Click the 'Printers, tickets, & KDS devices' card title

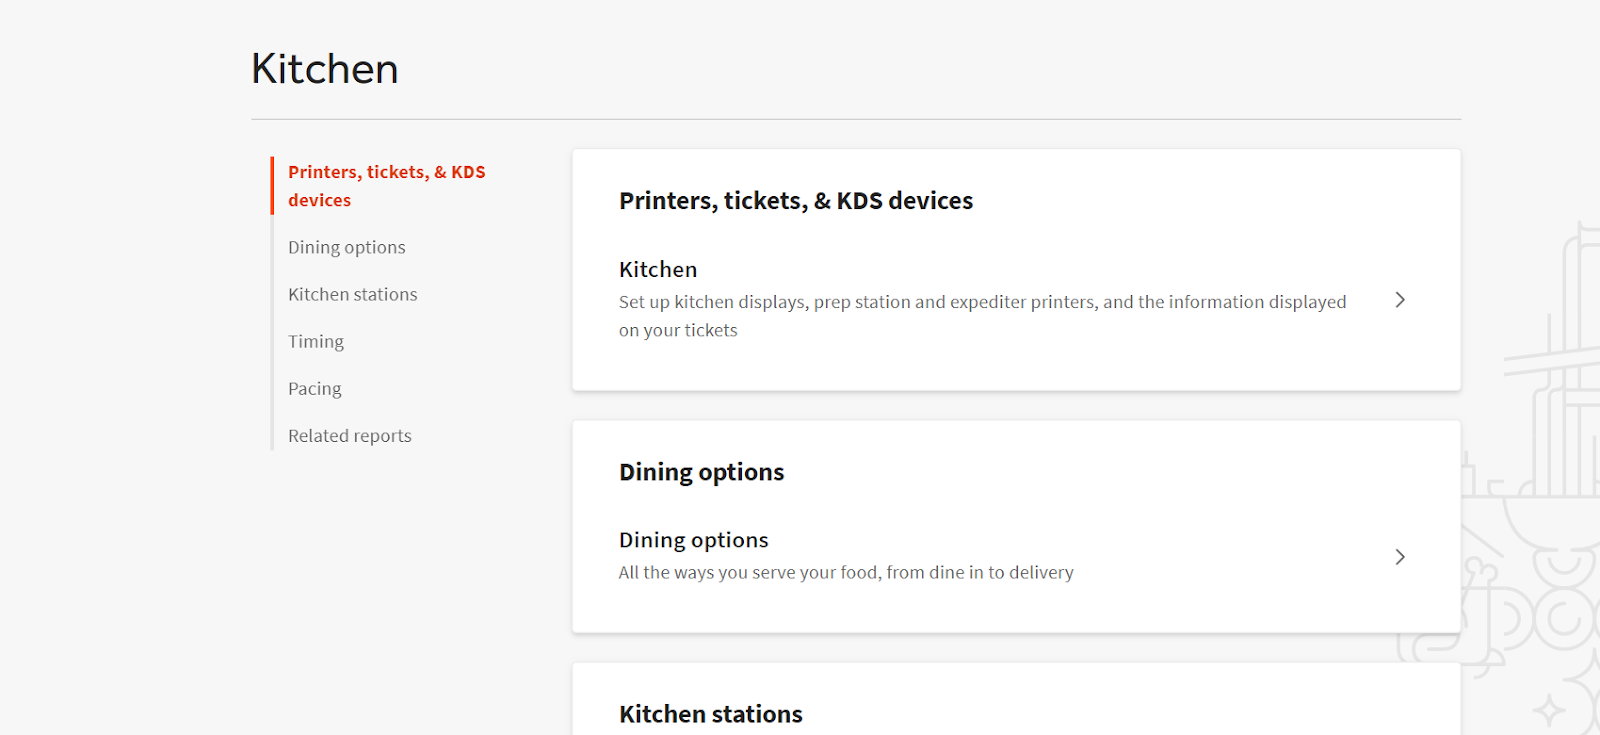pos(795,200)
